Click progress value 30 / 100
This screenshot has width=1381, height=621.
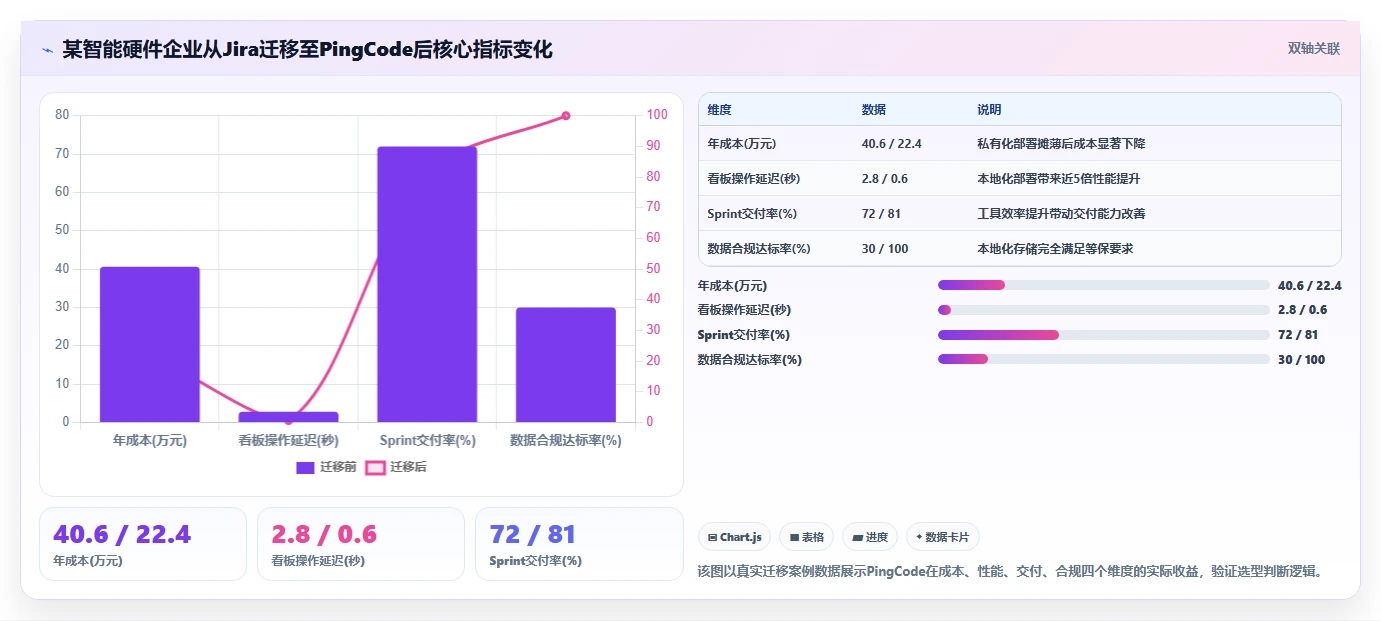pos(1301,360)
